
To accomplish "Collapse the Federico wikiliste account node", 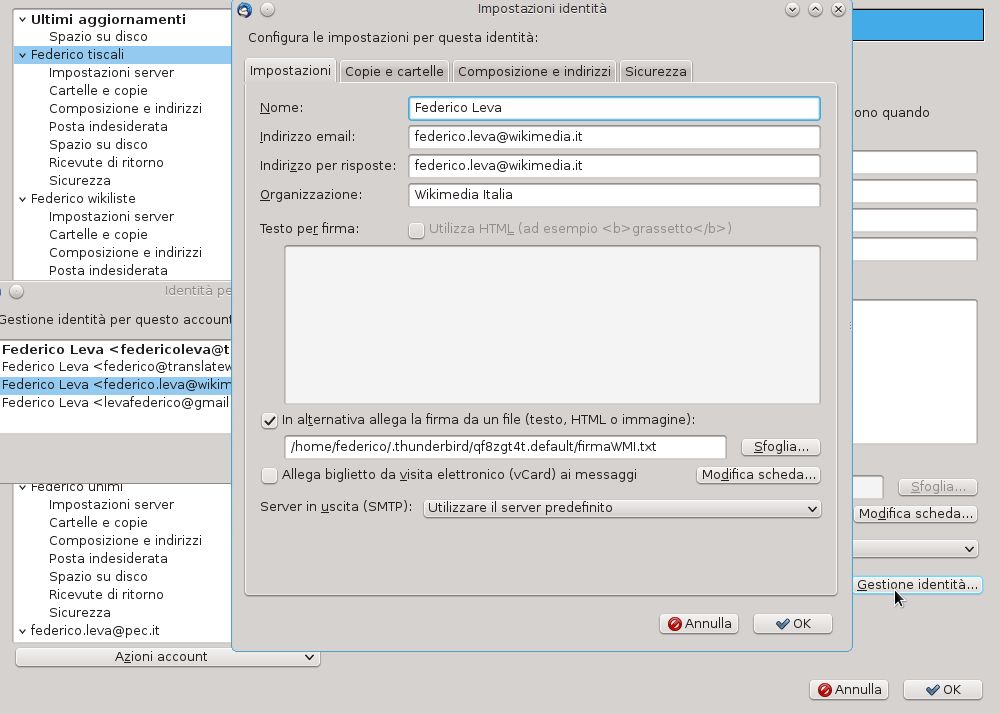I will tap(22, 199).
